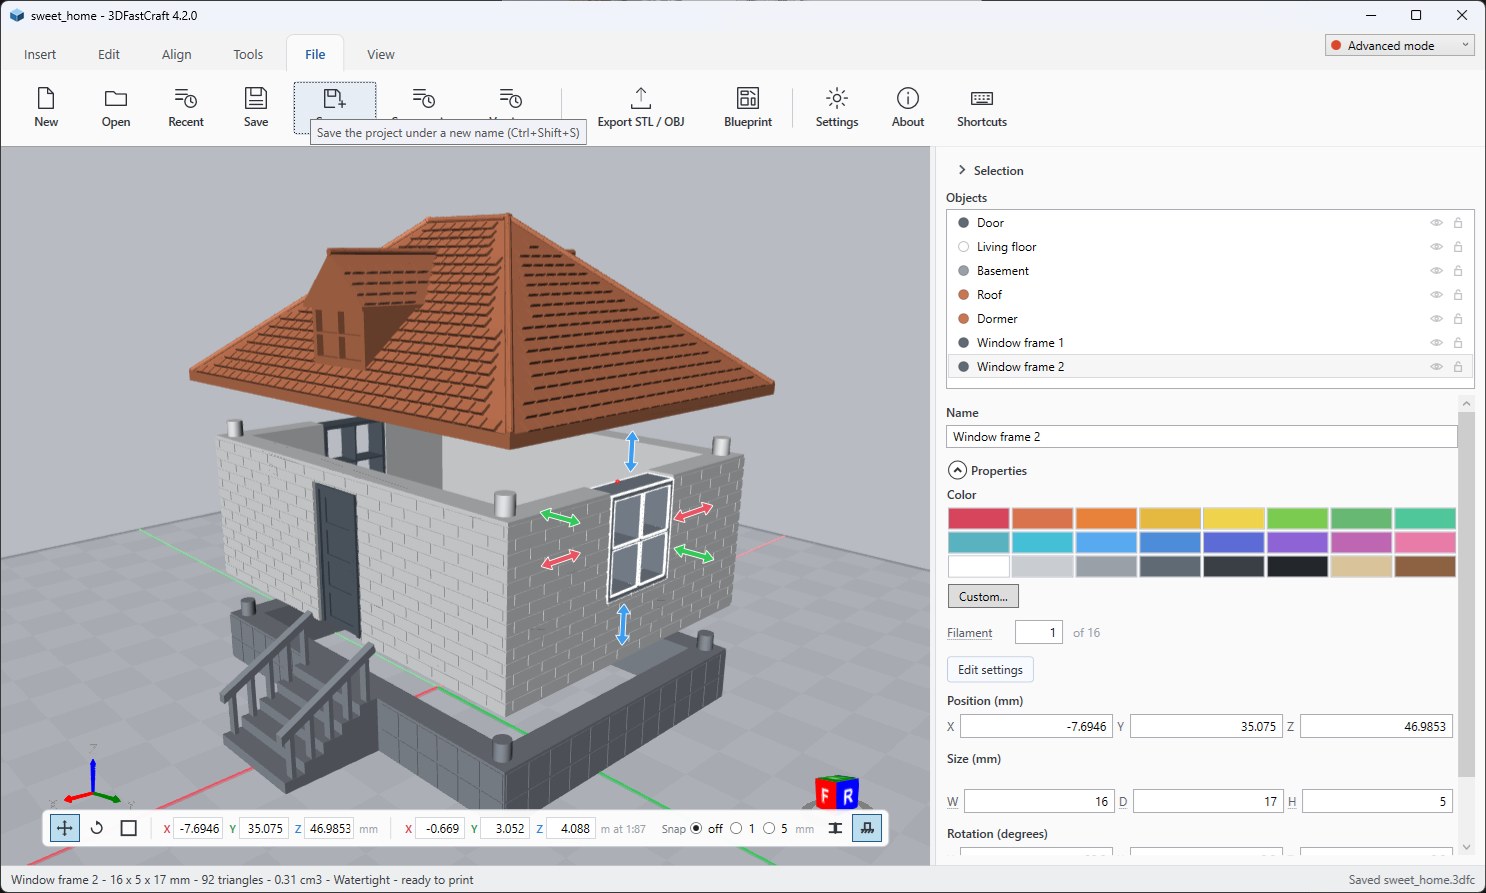Select the square scale tool in bottom toolbar
Viewport: 1486px width, 893px height.
point(128,828)
